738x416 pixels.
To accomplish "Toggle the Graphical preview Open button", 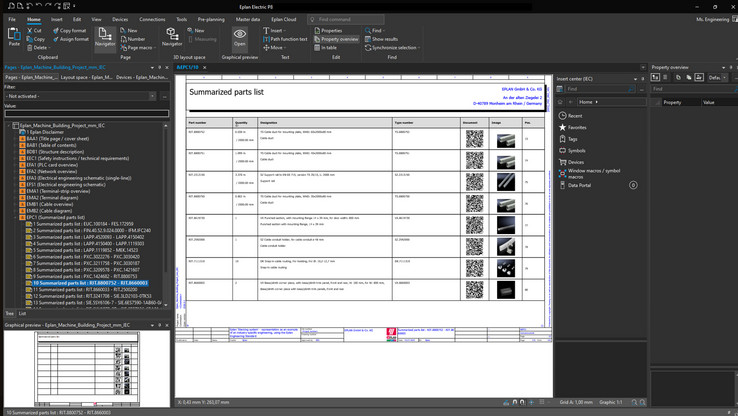I will [x=240, y=38].
